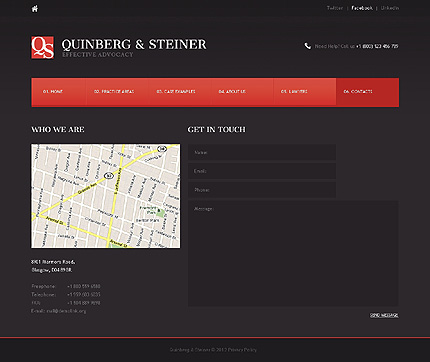
Task: Click the red QS logo
Action: (x=42, y=48)
